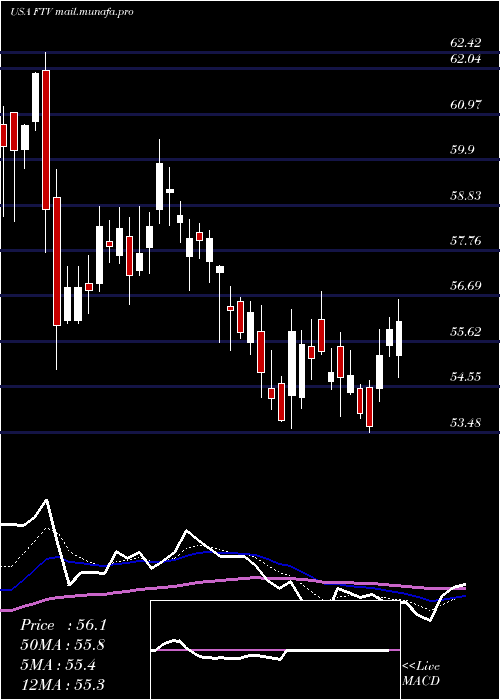Click the 54.55 price level label

coord(466,377)
